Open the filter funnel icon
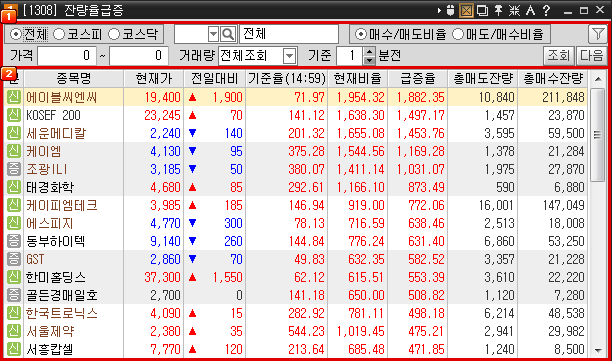This screenshot has height=361, width=612. tap(598, 34)
